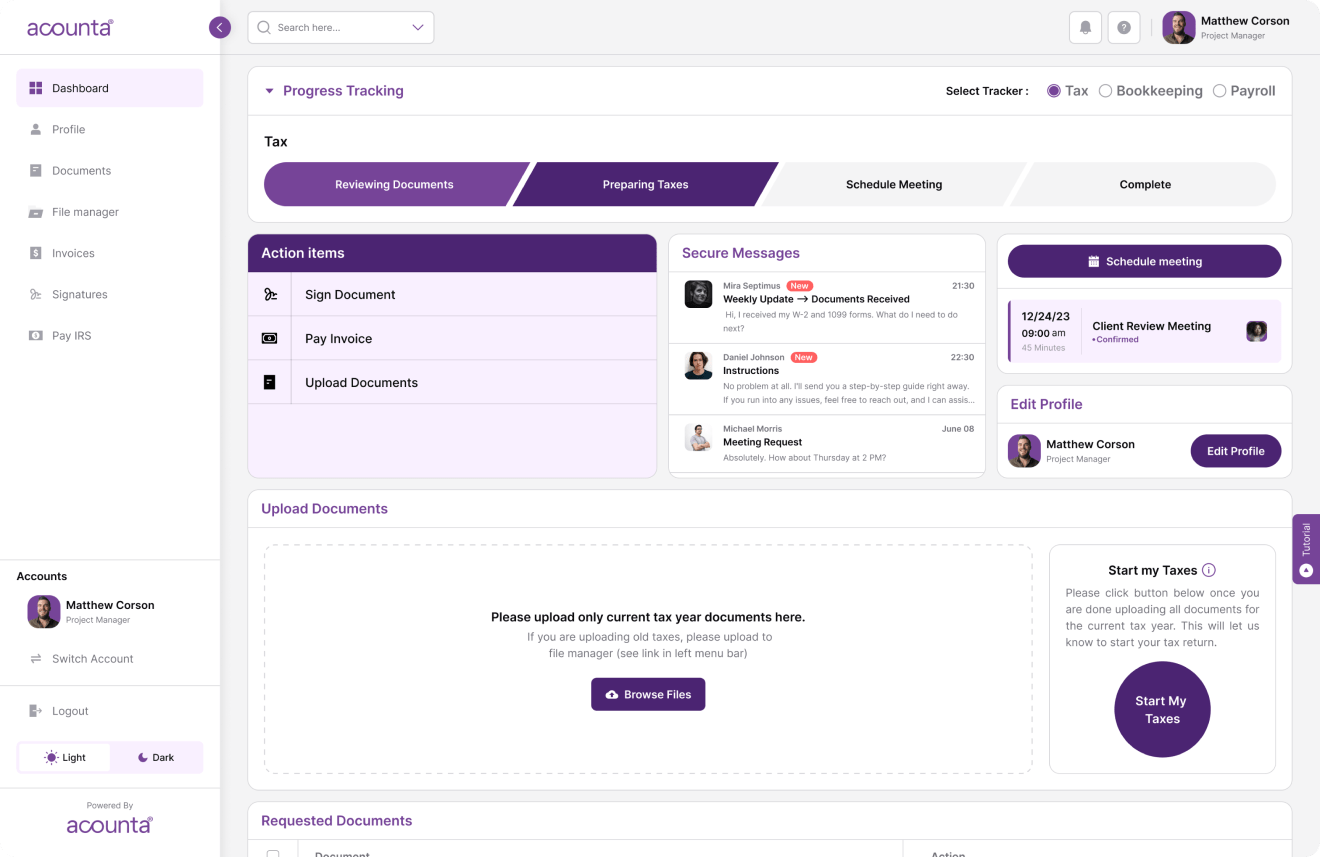Click Michael Morris message avatar
This screenshot has height=857, width=1320.
pos(698,437)
